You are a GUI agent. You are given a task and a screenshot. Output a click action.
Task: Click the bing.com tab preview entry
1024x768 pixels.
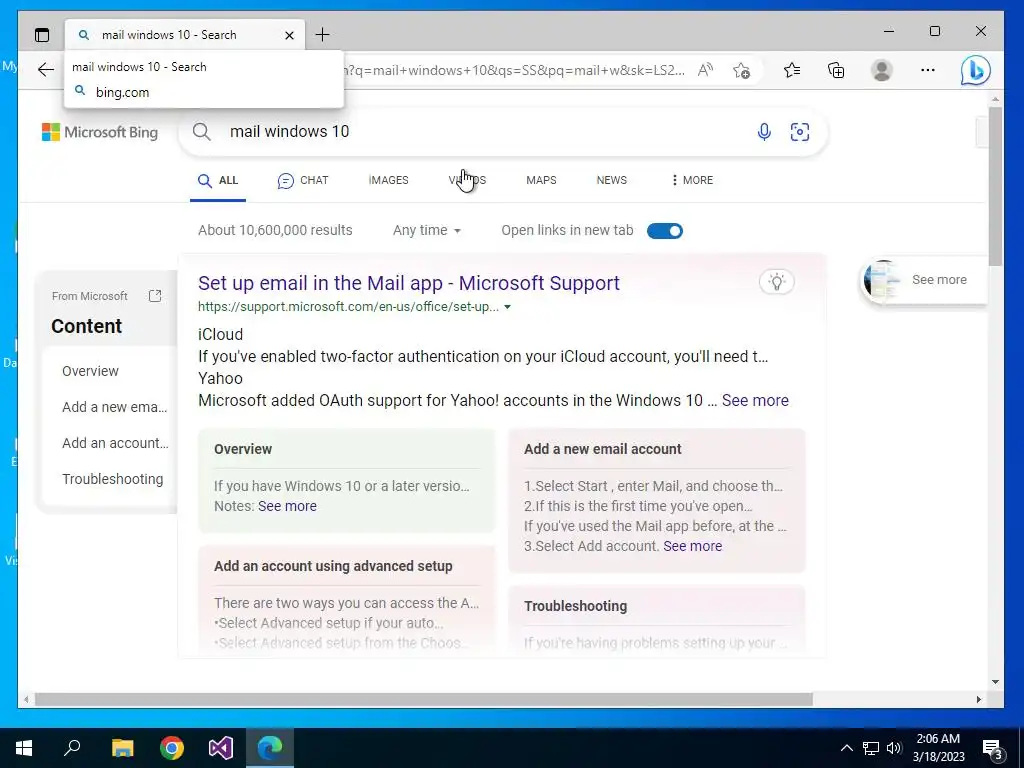tap(122, 92)
